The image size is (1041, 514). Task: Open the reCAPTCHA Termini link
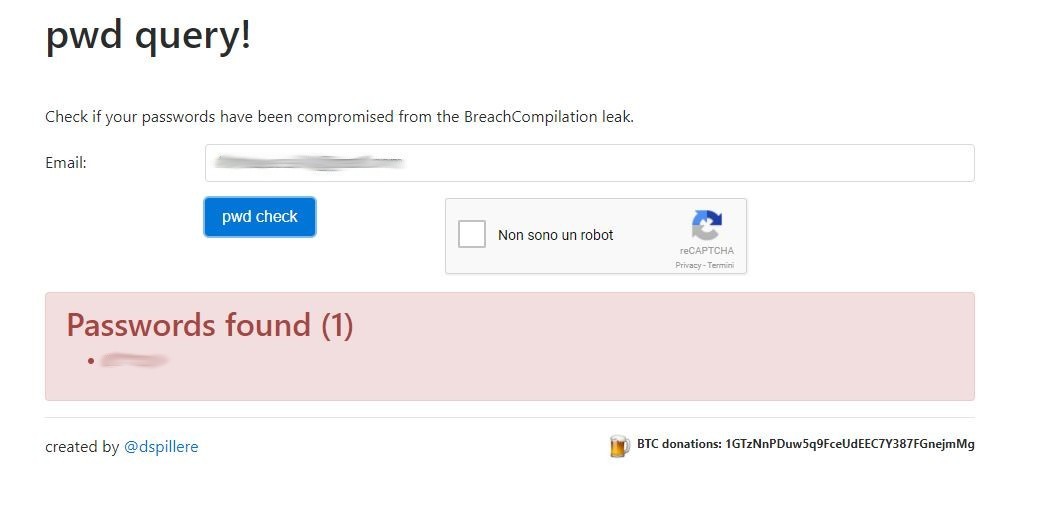720,265
